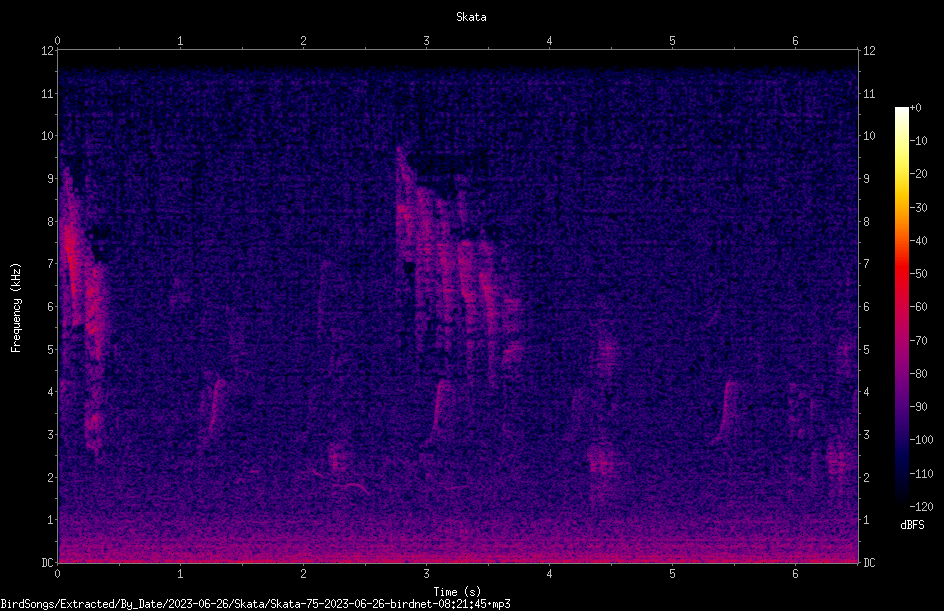Click the "DC" label on the right frequency axis
Viewport: 944px width, 611px height.
(869, 562)
